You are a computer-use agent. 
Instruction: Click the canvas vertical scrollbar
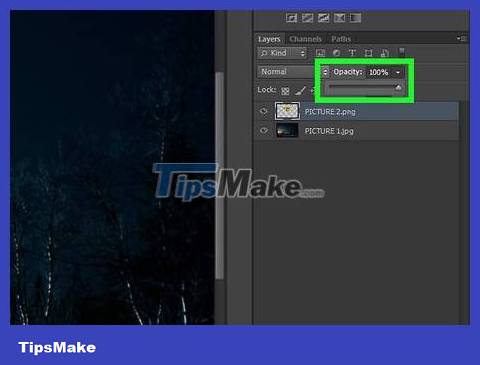coord(220,175)
